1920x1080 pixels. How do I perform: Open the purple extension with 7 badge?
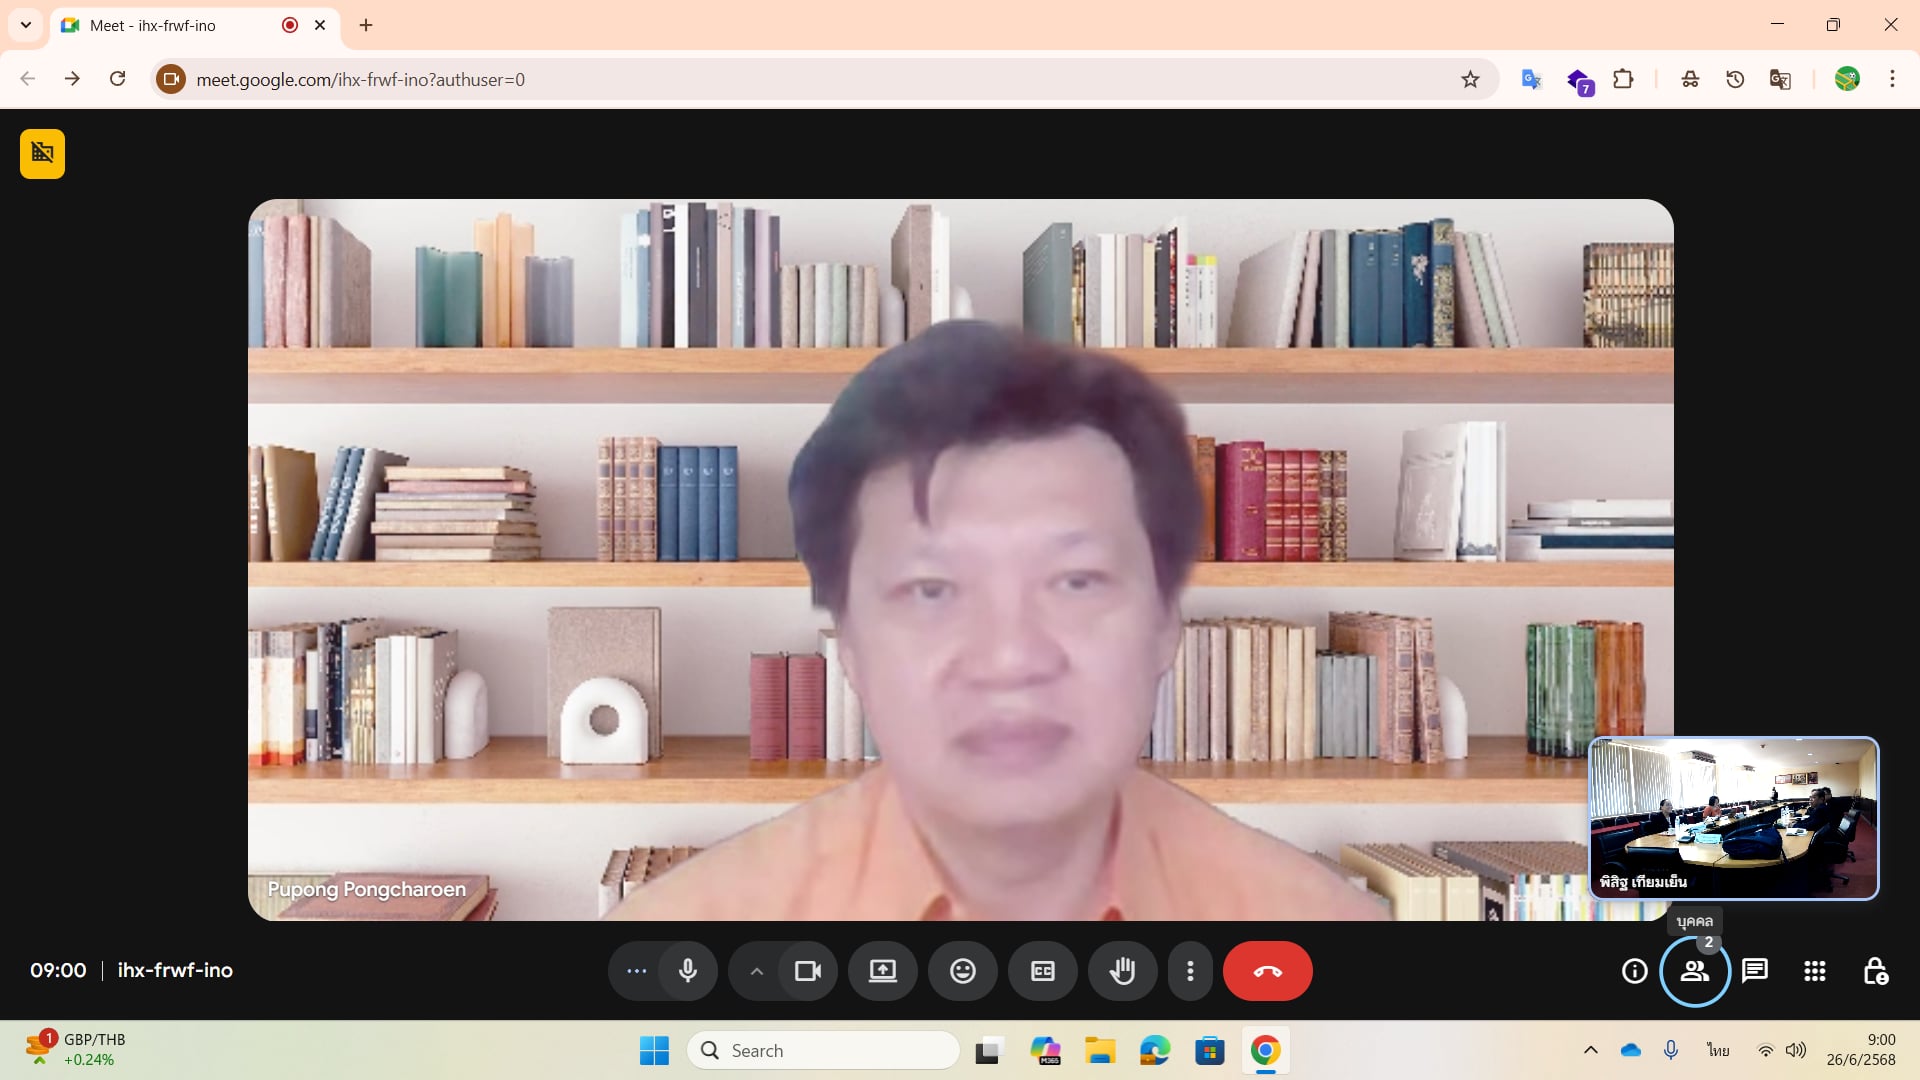1579,81
